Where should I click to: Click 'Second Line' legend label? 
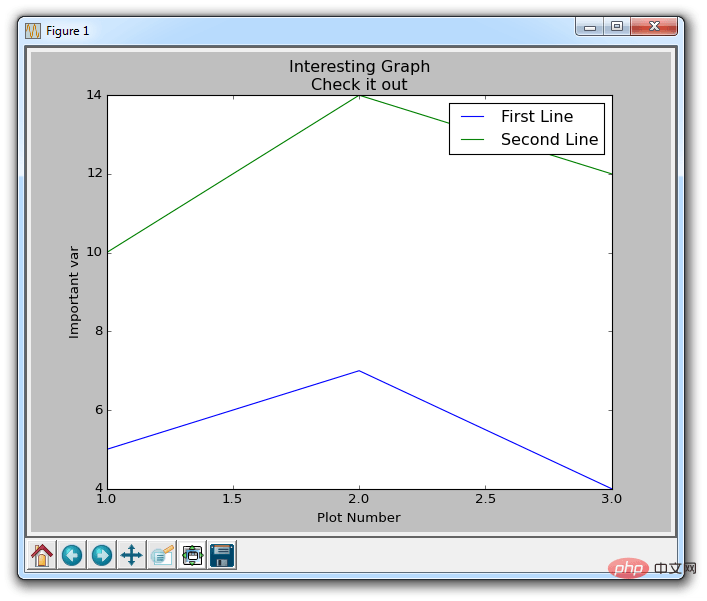pyautogui.click(x=550, y=139)
